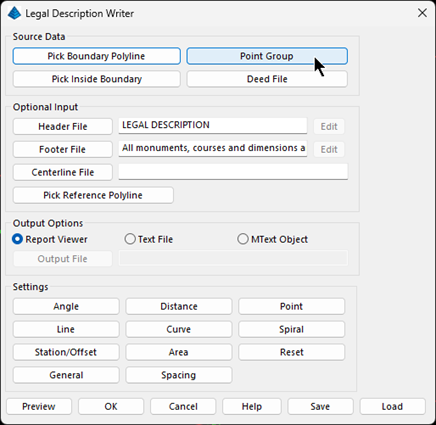Confirm dialog with OK button
Screen dimensions: 436x425
coord(111,406)
